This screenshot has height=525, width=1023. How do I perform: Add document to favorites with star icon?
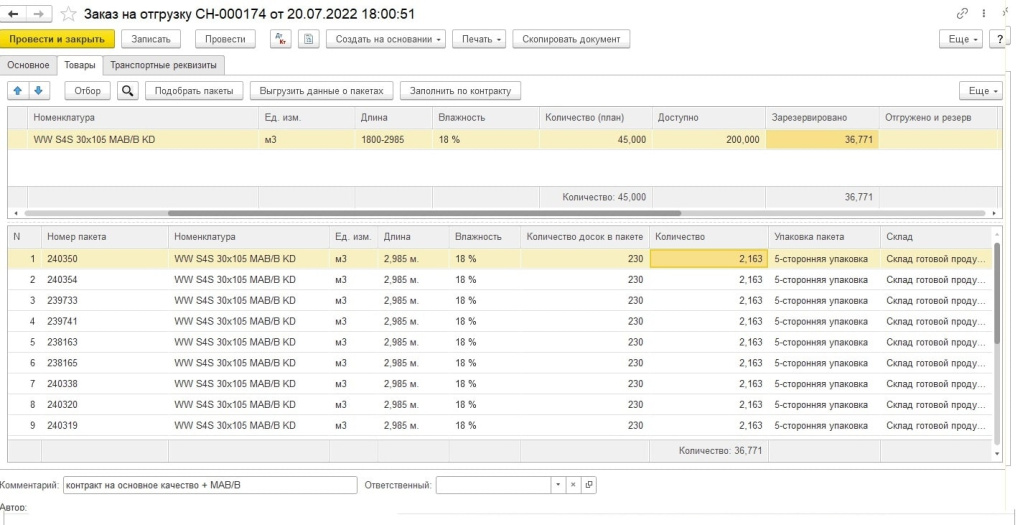coord(68,14)
